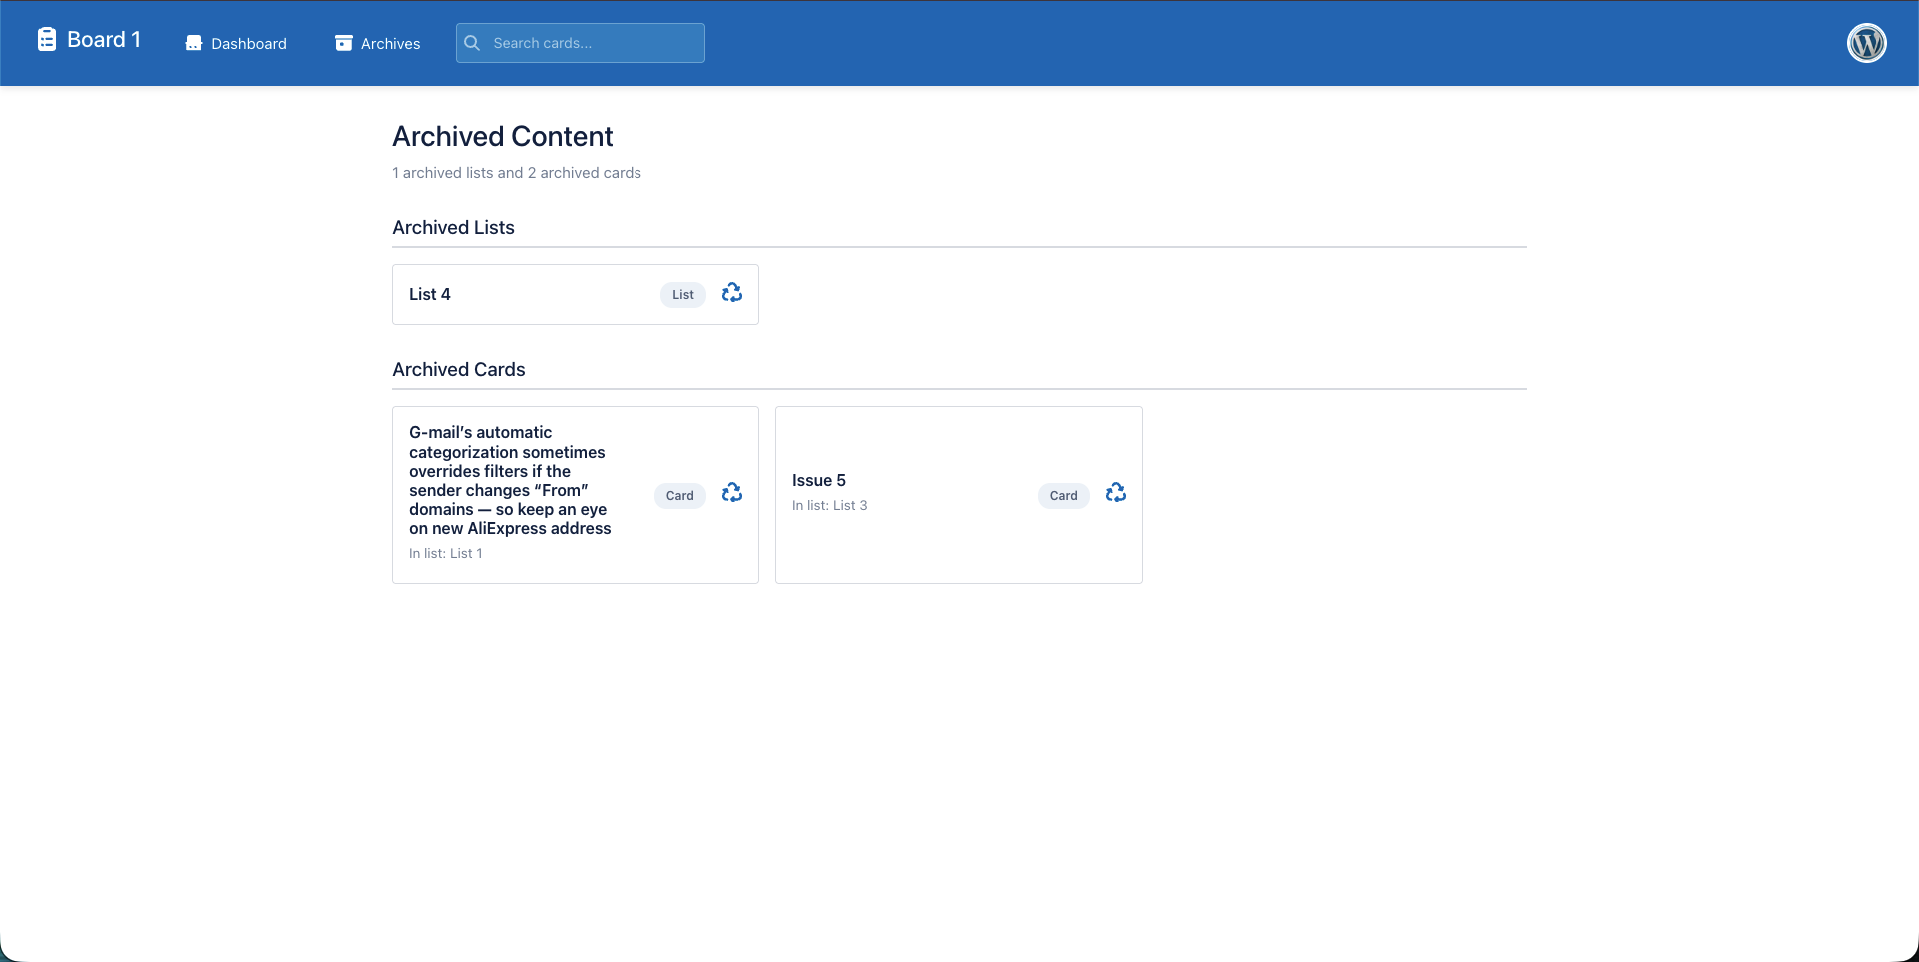Click the Card badge on Issue 5
This screenshot has height=962, width=1919.
point(1063,495)
